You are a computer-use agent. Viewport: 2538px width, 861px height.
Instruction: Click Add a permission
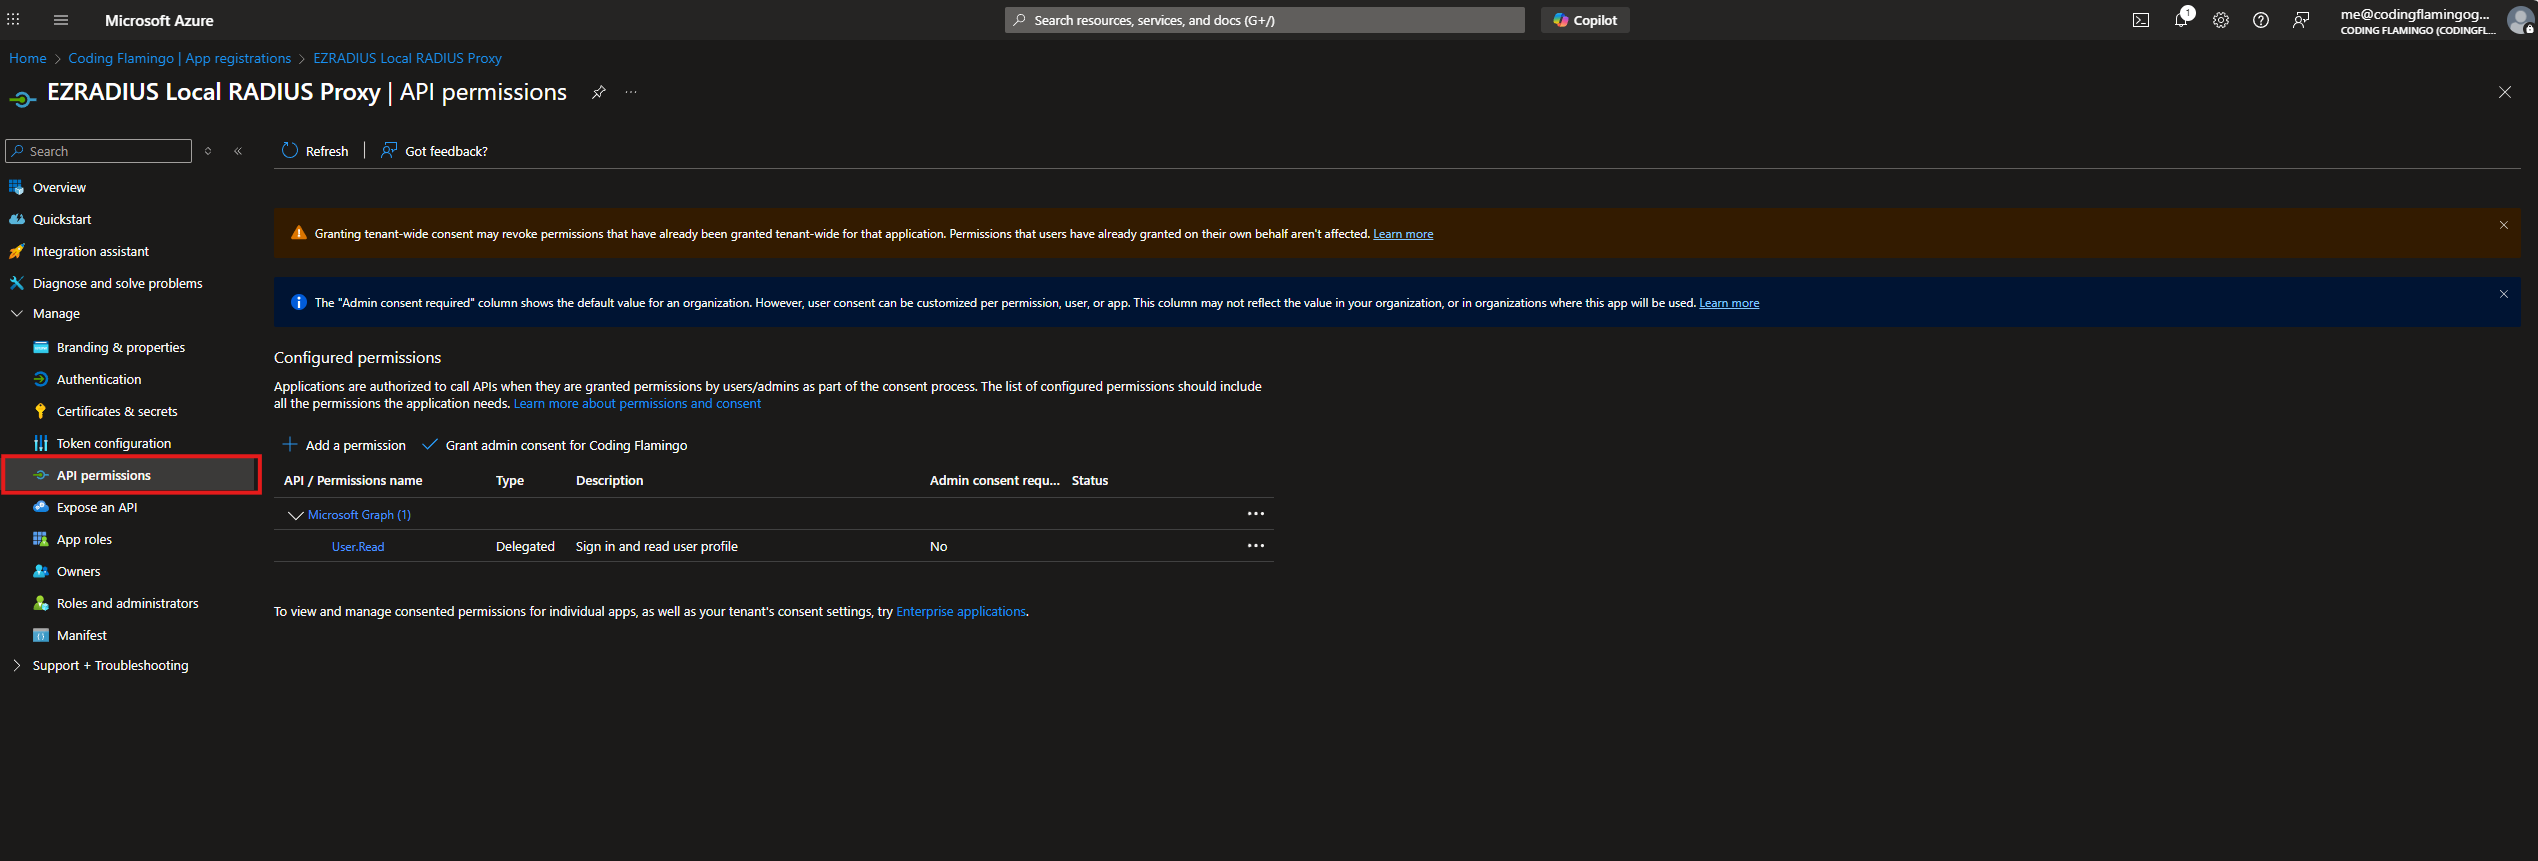click(x=344, y=445)
